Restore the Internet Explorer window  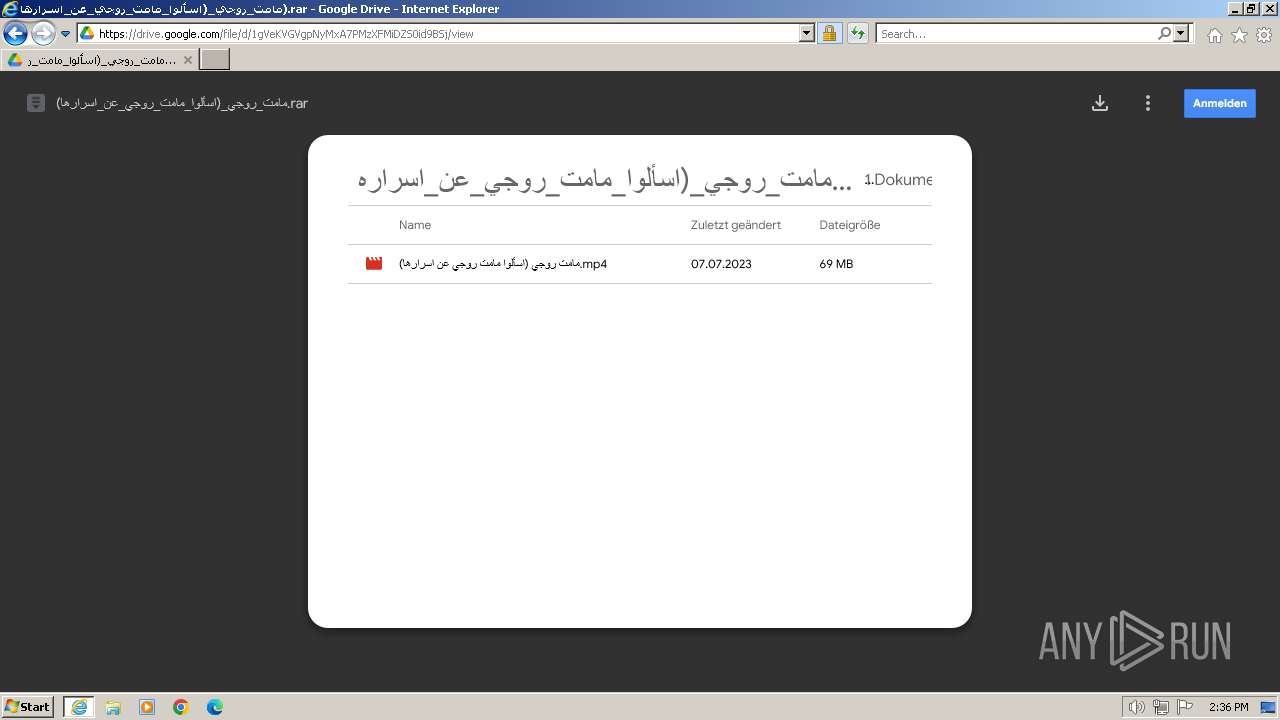tap(1250, 8)
